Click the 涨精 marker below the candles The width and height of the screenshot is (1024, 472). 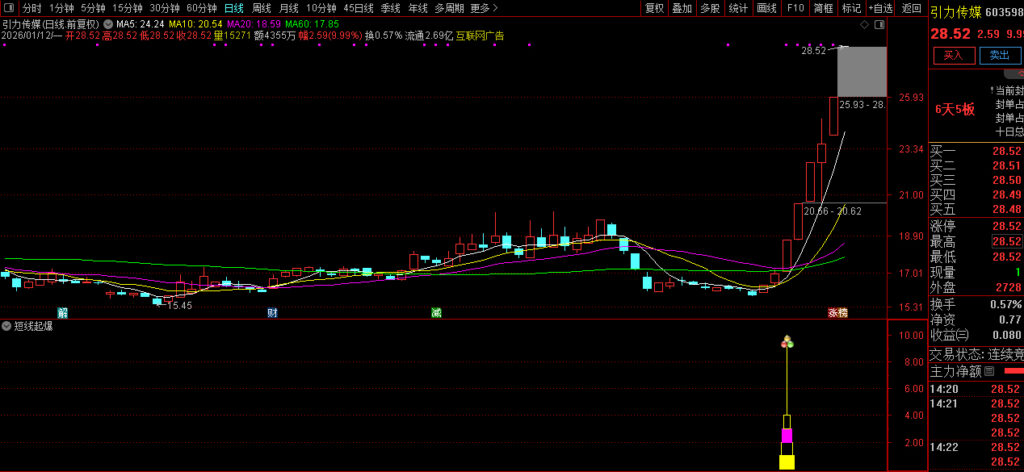[x=837, y=312]
